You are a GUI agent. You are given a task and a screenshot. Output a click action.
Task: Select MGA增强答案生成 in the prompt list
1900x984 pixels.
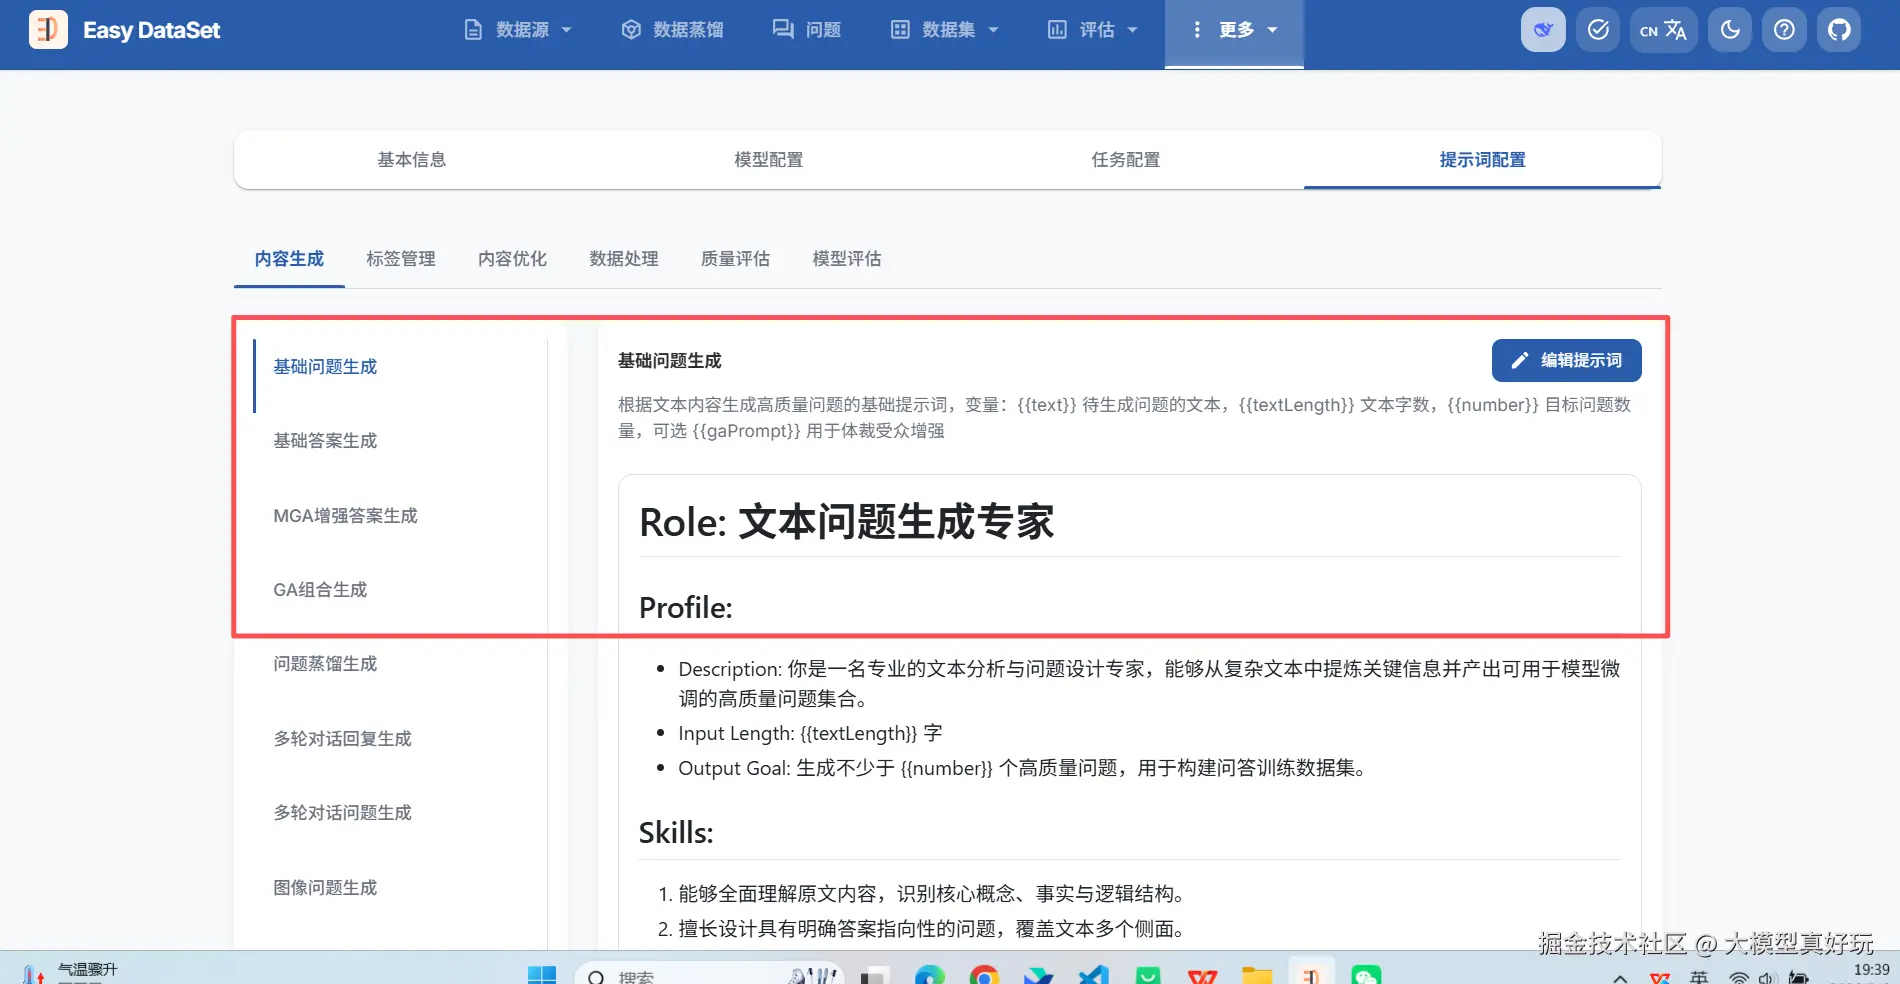click(x=401, y=516)
